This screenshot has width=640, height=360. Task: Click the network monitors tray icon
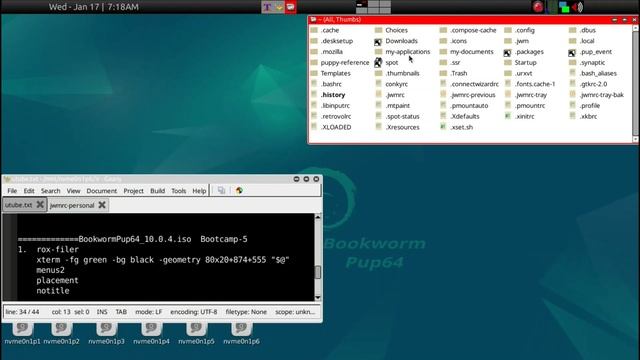[564, 7]
